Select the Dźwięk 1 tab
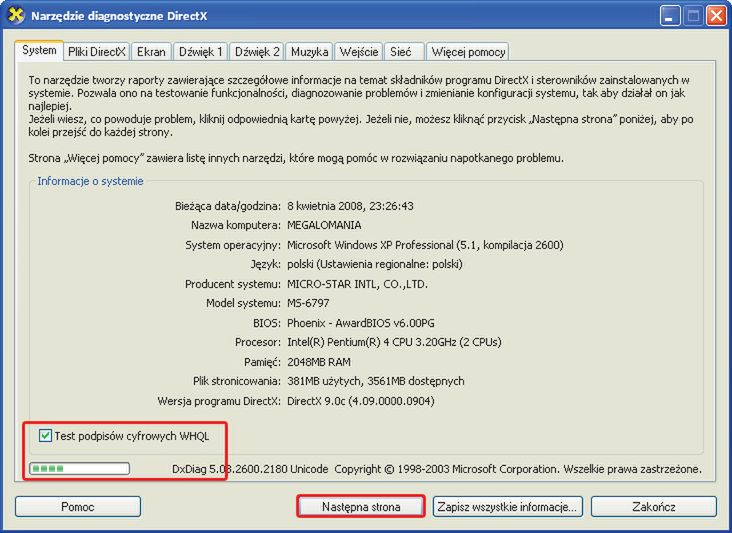 [201, 52]
